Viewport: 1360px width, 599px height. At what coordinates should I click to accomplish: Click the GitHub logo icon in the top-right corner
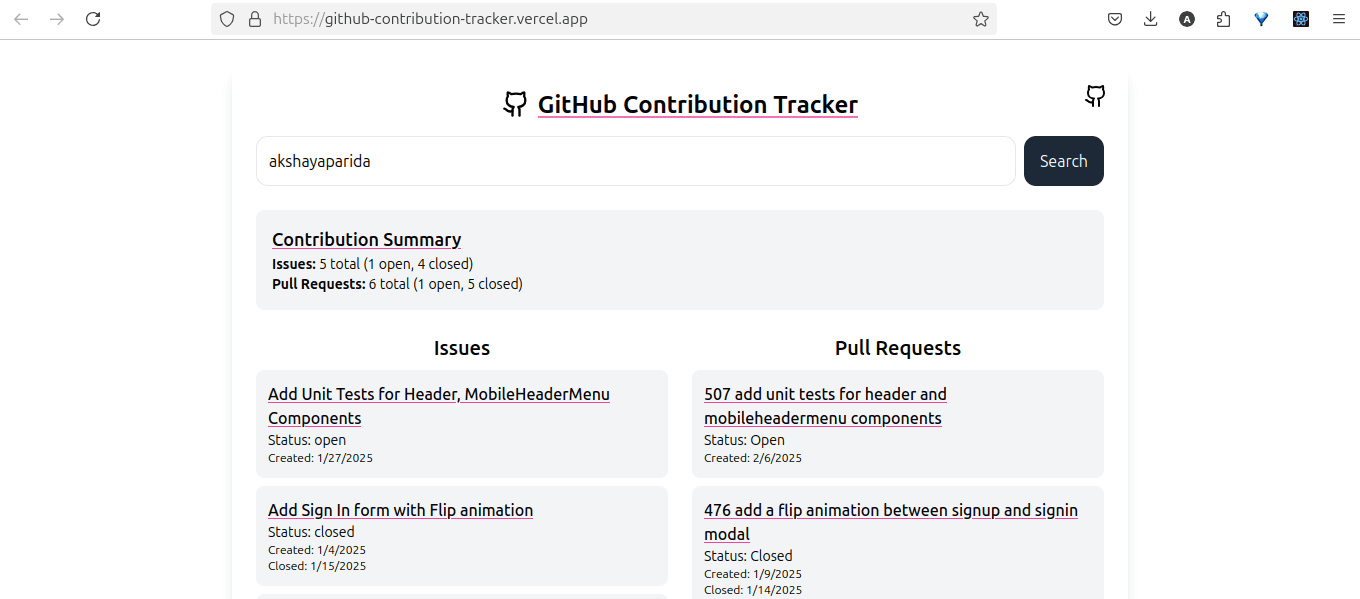pos(1095,96)
